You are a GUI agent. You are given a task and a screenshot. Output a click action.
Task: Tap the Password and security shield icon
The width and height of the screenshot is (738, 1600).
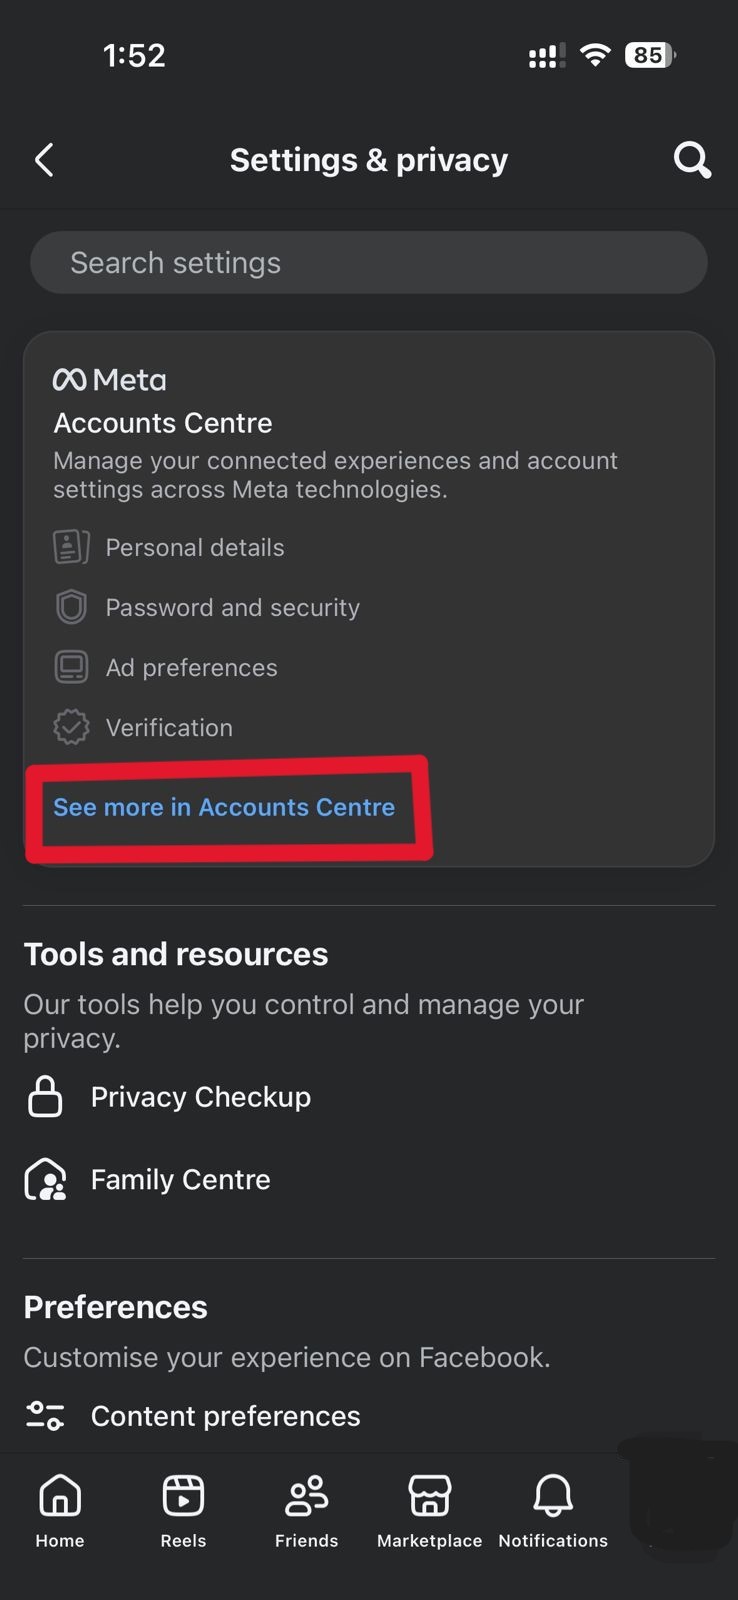(71, 607)
